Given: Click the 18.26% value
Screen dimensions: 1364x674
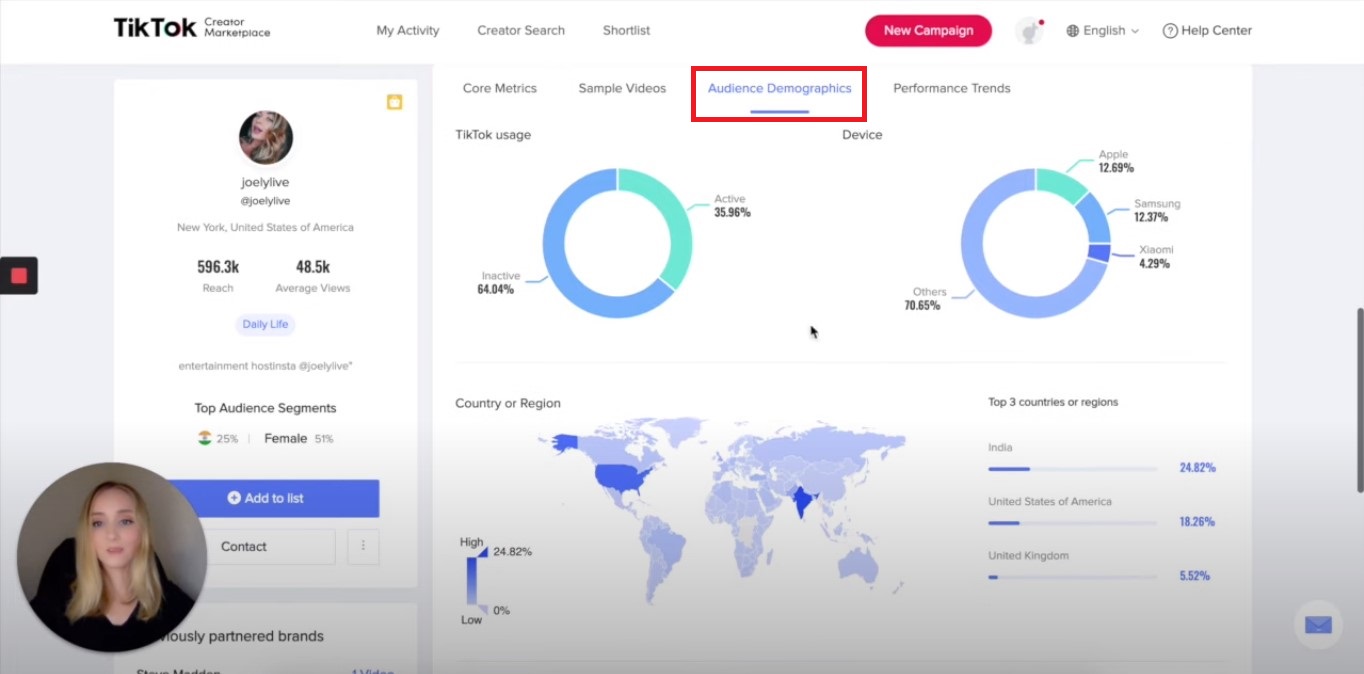Looking at the screenshot, I should [x=1197, y=522].
